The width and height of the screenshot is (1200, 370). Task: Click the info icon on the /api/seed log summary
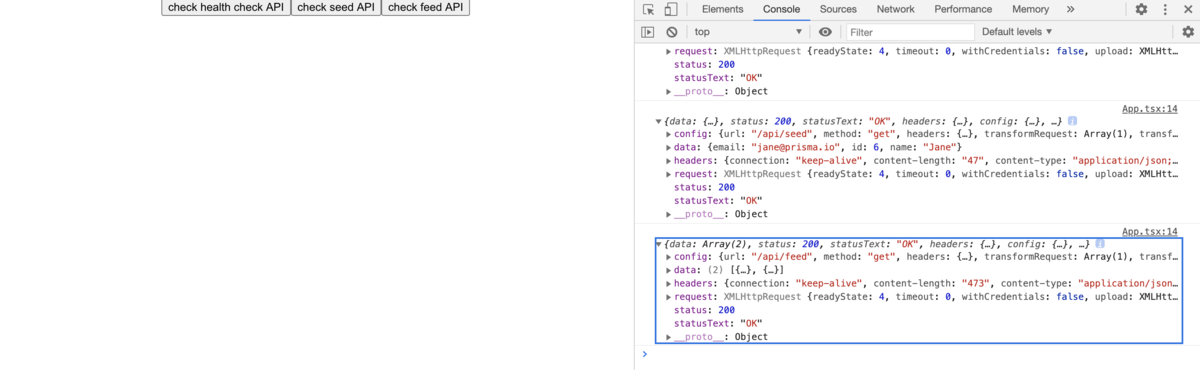click(x=1072, y=121)
